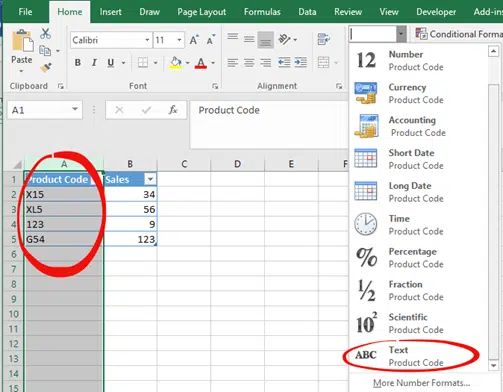The image size is (503, 392).
Task: Select the Scientific format option
Action: [x=418, y=323]
